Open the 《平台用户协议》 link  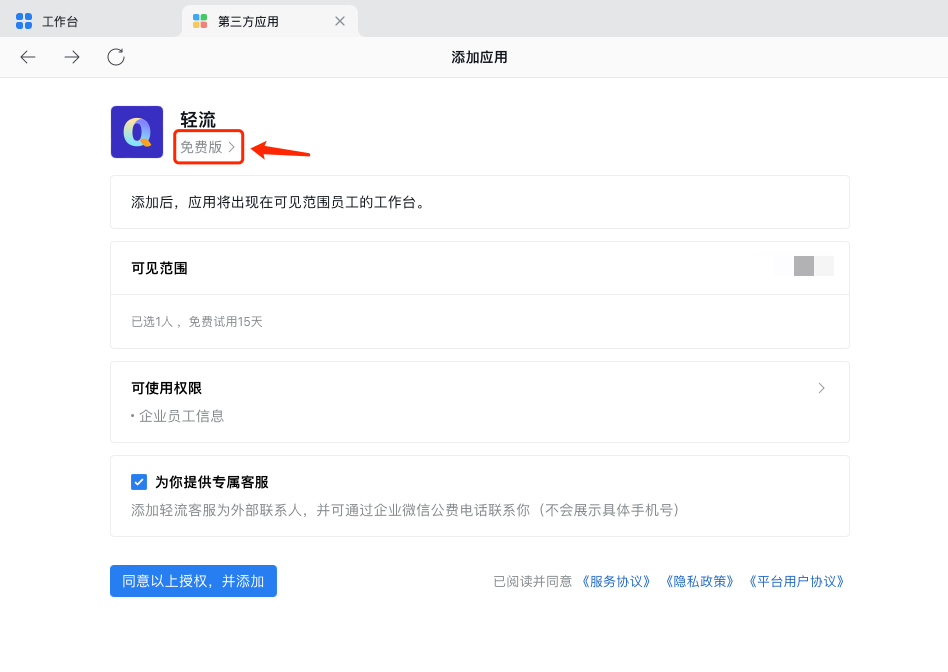796,582
